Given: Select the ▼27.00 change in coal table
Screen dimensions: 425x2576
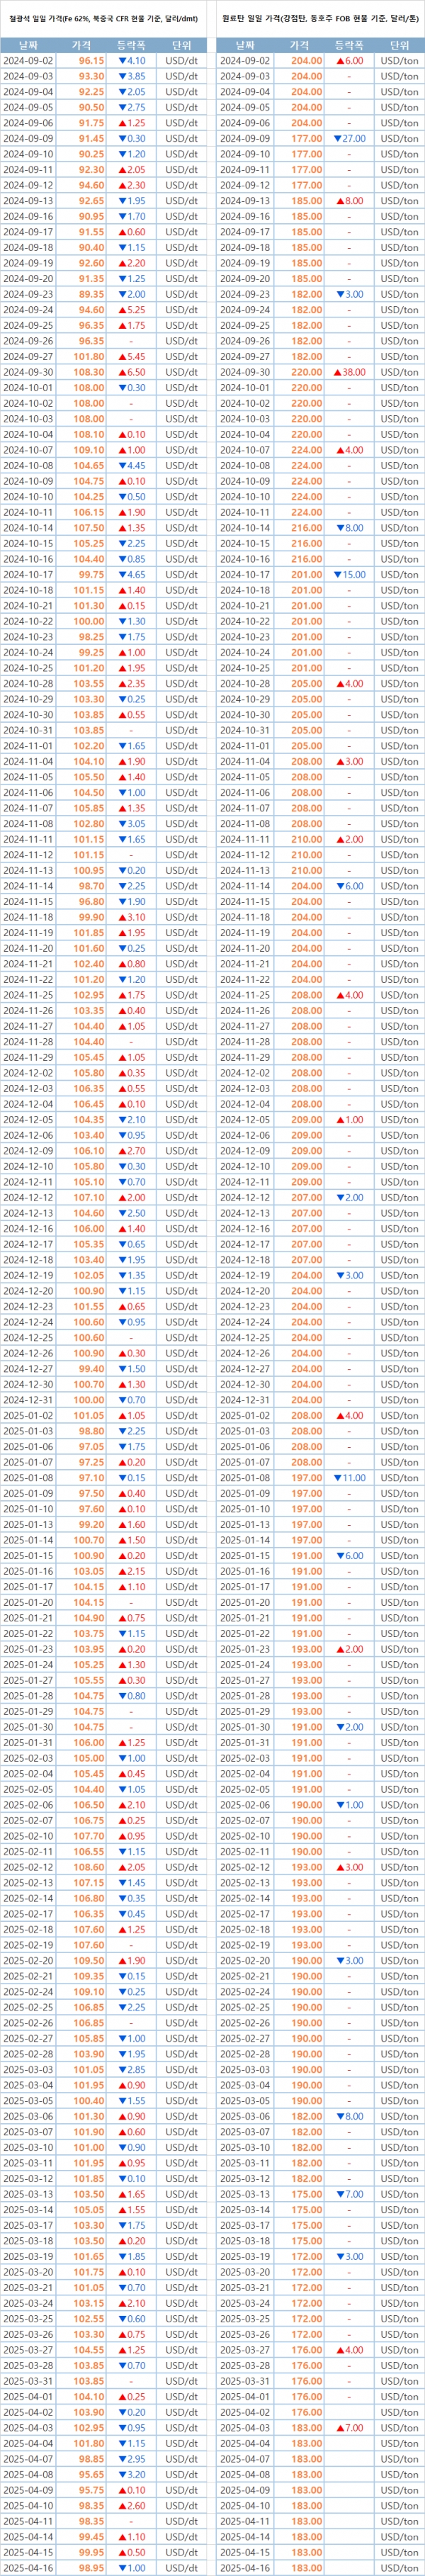Looking at the screenshot, I should coord(349,139).
